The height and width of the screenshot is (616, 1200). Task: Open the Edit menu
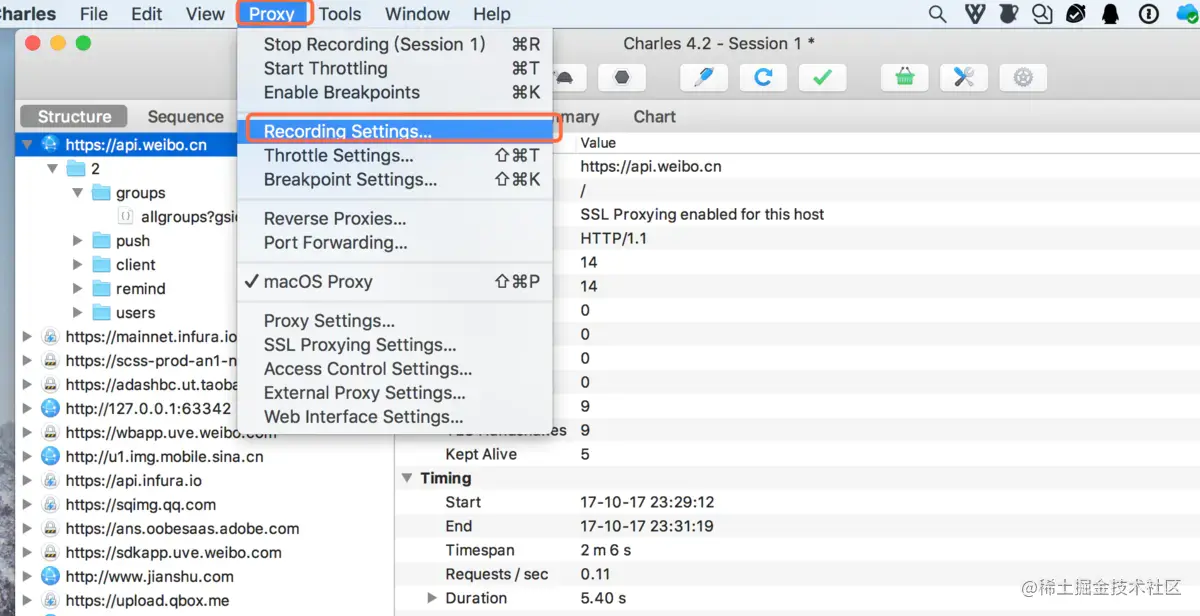click(147, 14)
